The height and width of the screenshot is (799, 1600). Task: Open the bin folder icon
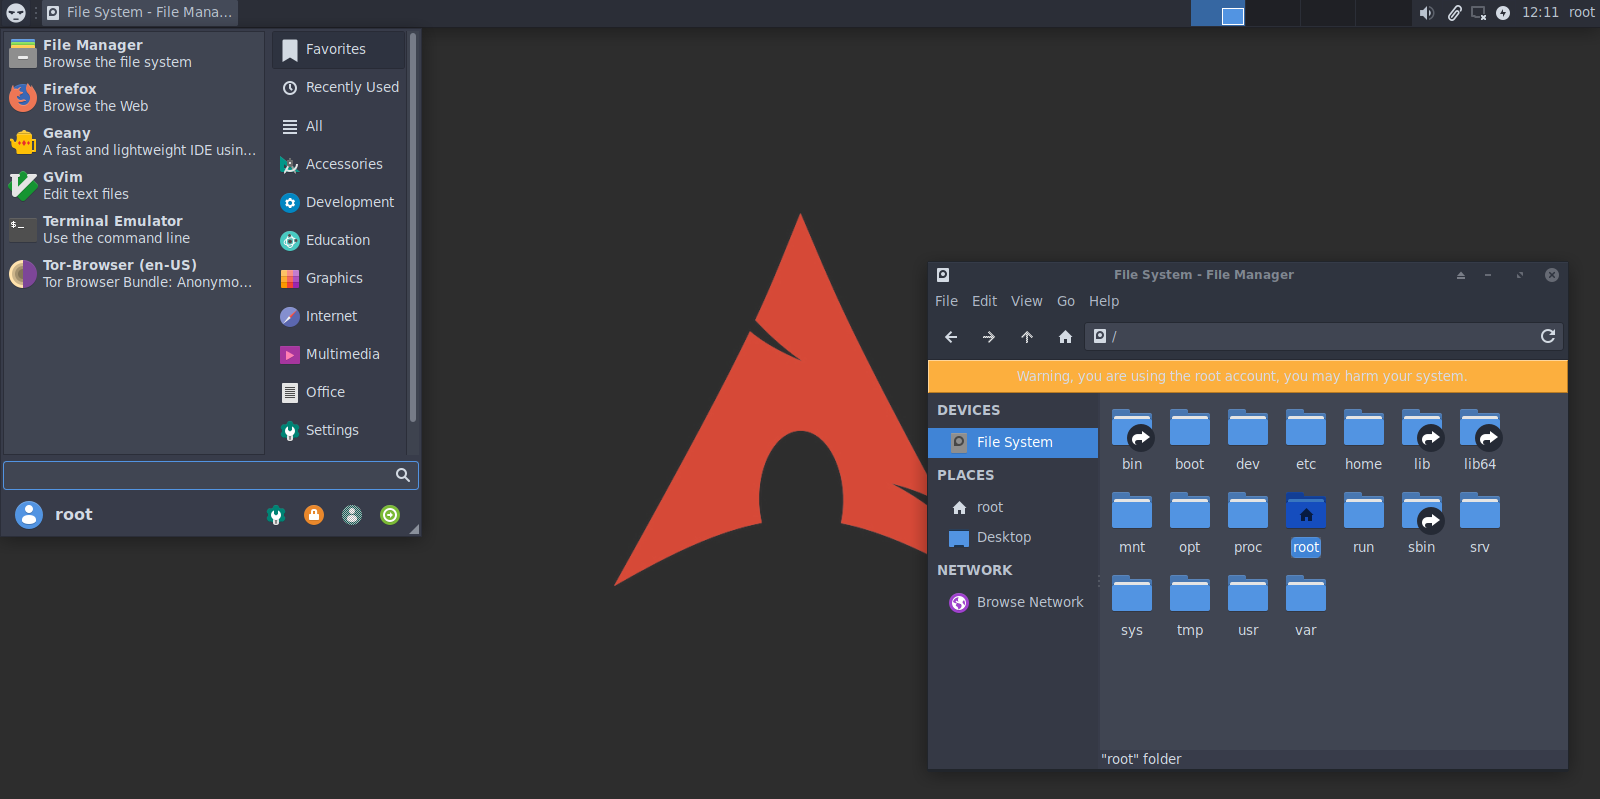pyautogui.click(x=1132, y=429)
